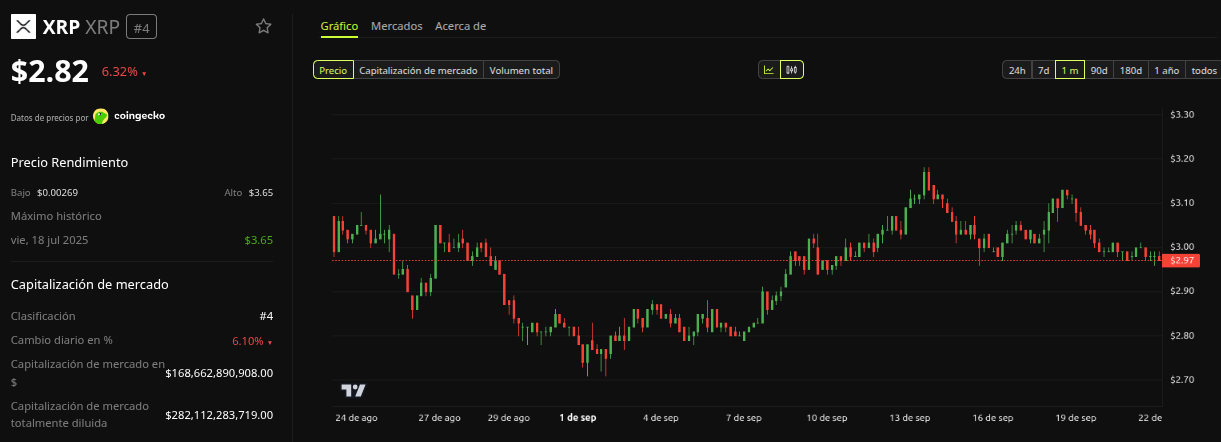Click the $3.20 price axis label

(x=1182, y=159)
